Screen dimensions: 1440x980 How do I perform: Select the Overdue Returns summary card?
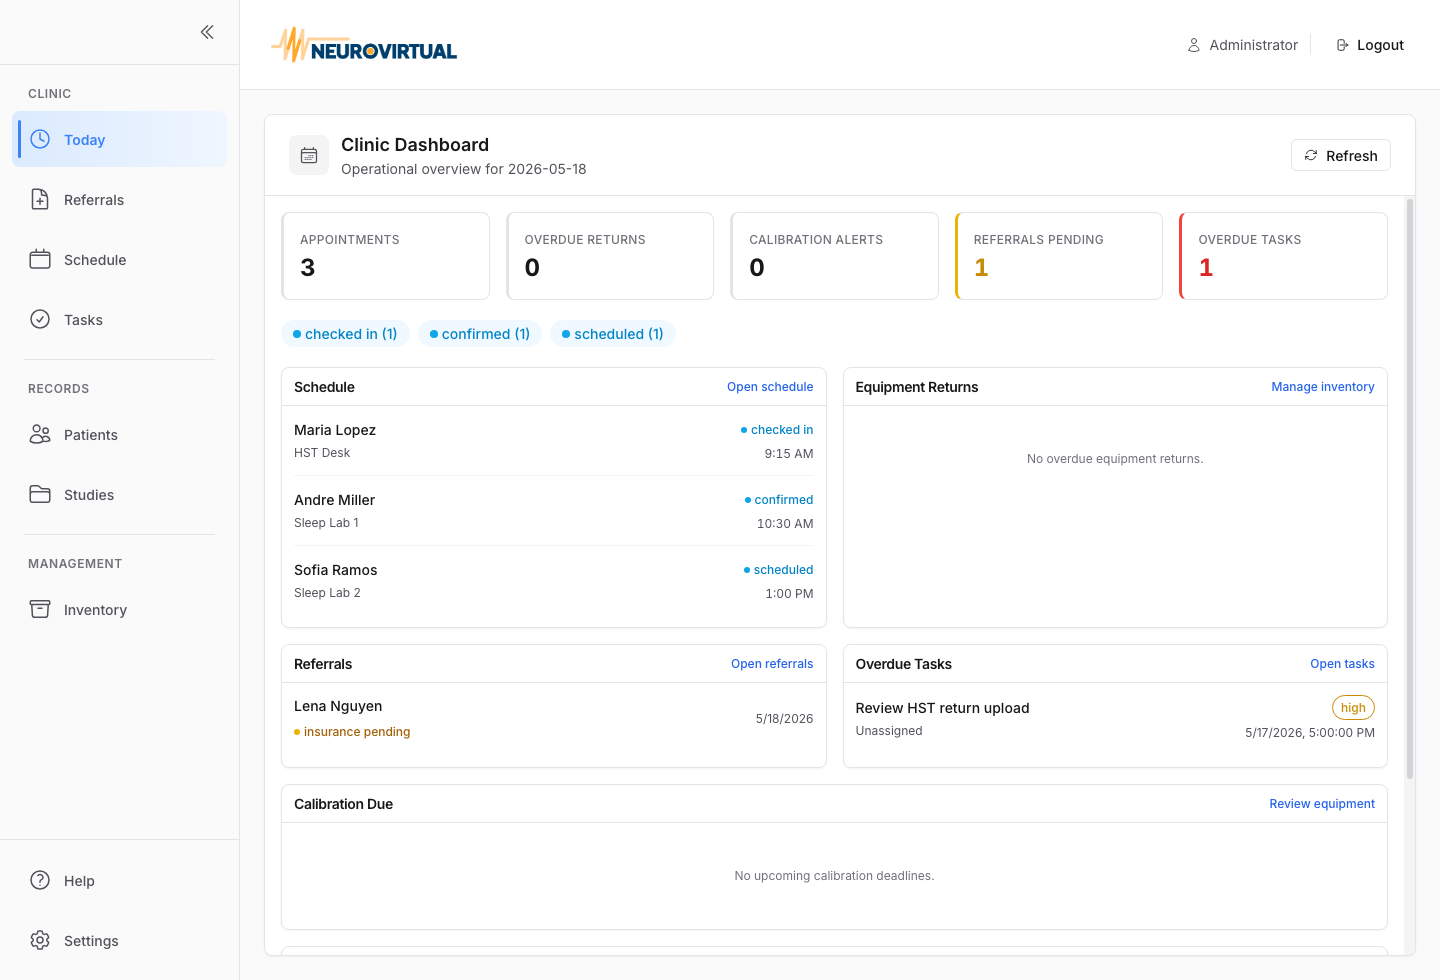[x=610, y=256]
